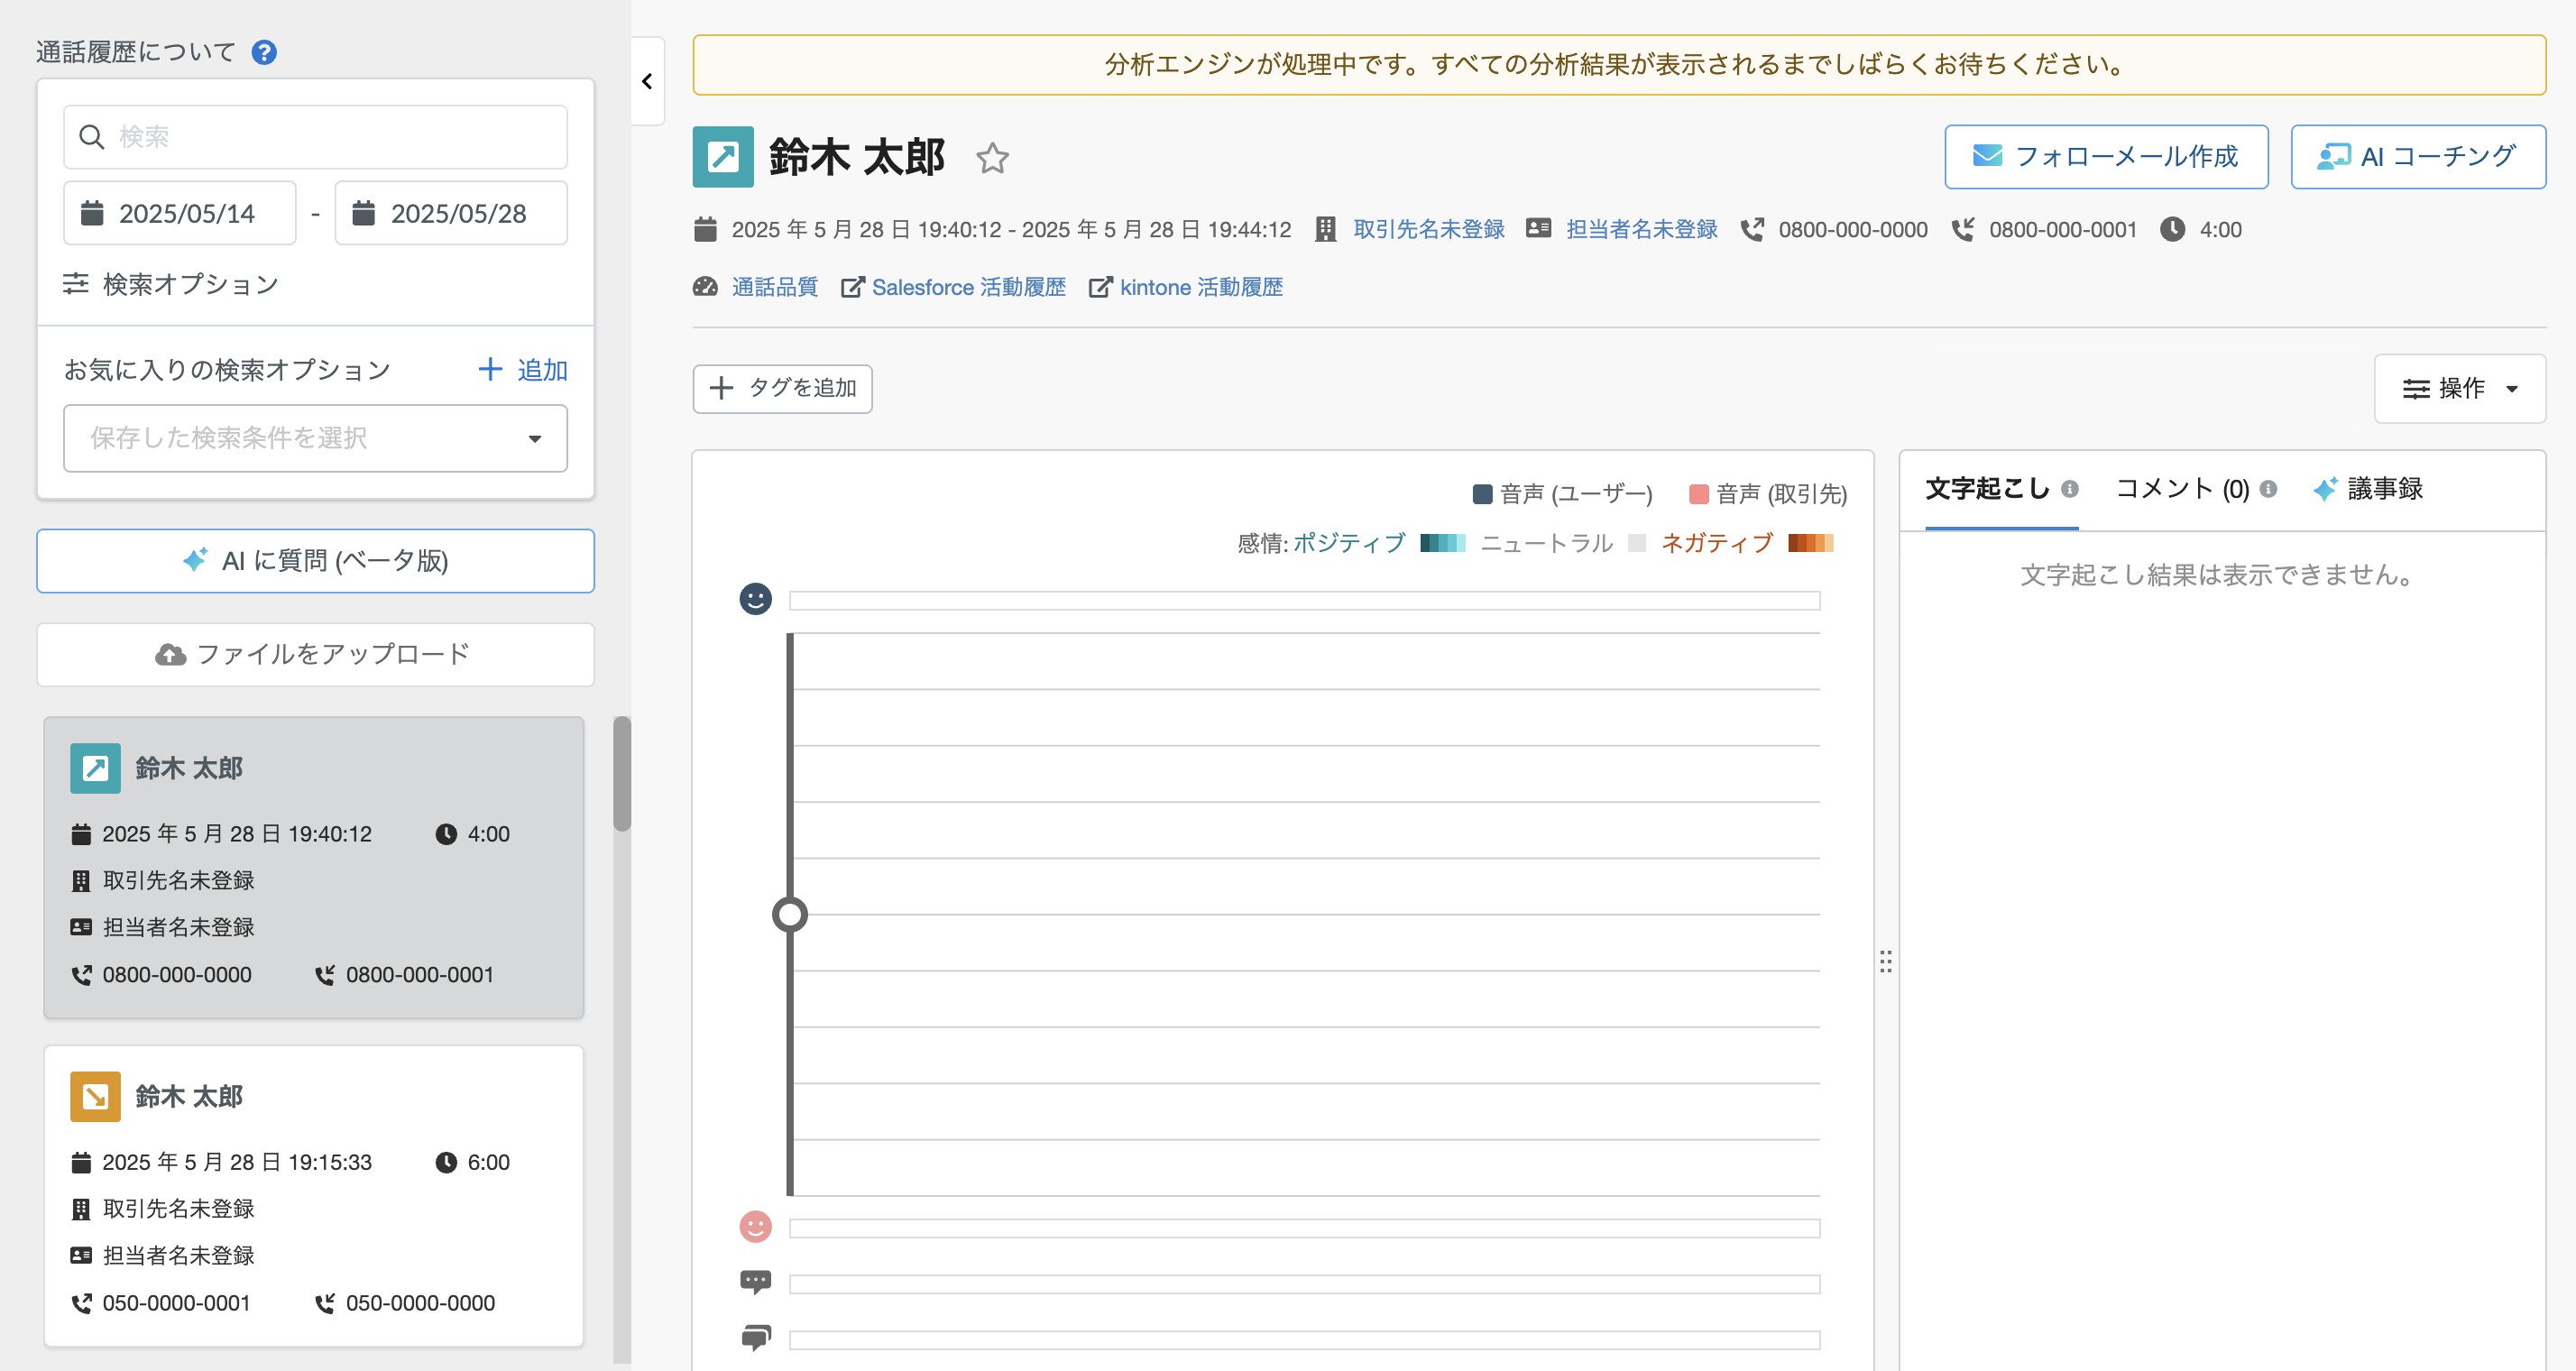The height and width of the screenshot is (1371, 2576).
Task: Open 保存した検索条件を選択 dropdown
Action: click(315, 438)
